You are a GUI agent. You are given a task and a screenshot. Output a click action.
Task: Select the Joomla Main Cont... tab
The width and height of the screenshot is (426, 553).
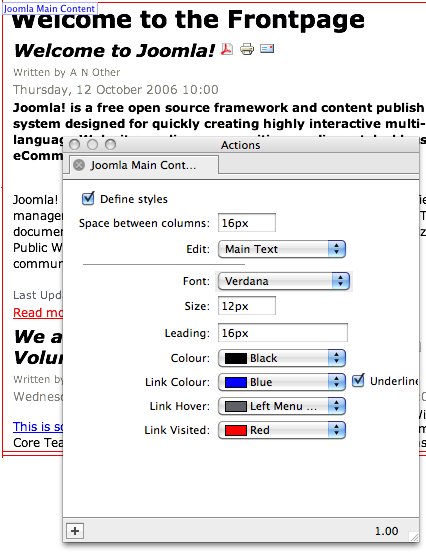coord(143,165)
